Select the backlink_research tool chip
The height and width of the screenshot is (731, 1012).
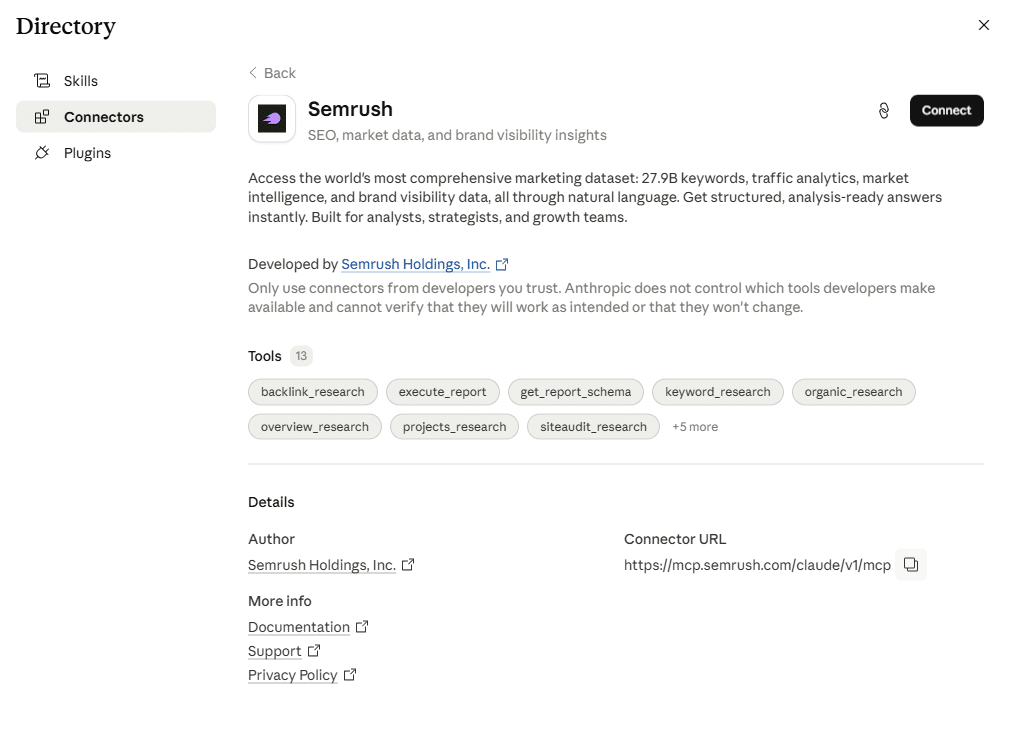[312, 392]
